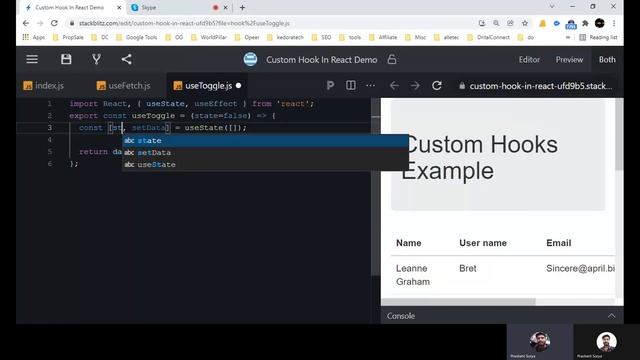Open the Reading list
This screenshot has width=640, height=360.
click(598, 37)
